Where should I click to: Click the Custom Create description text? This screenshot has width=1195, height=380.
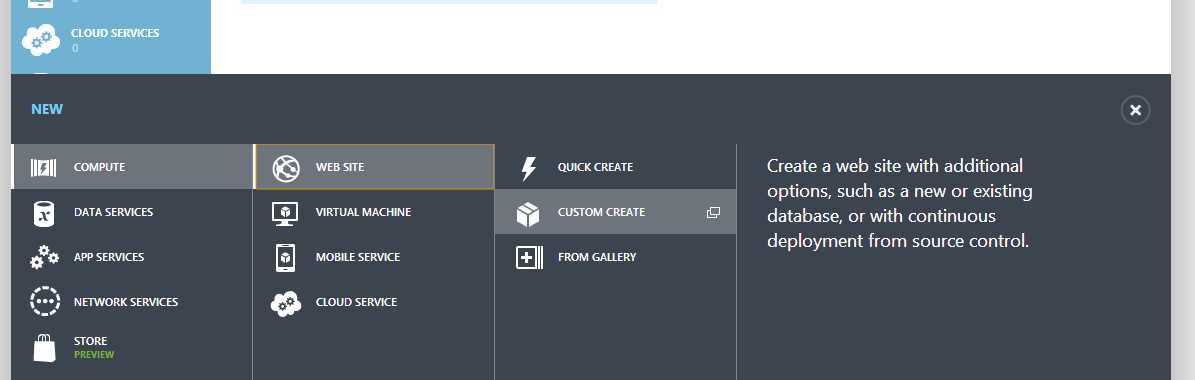tap(899, 203)
